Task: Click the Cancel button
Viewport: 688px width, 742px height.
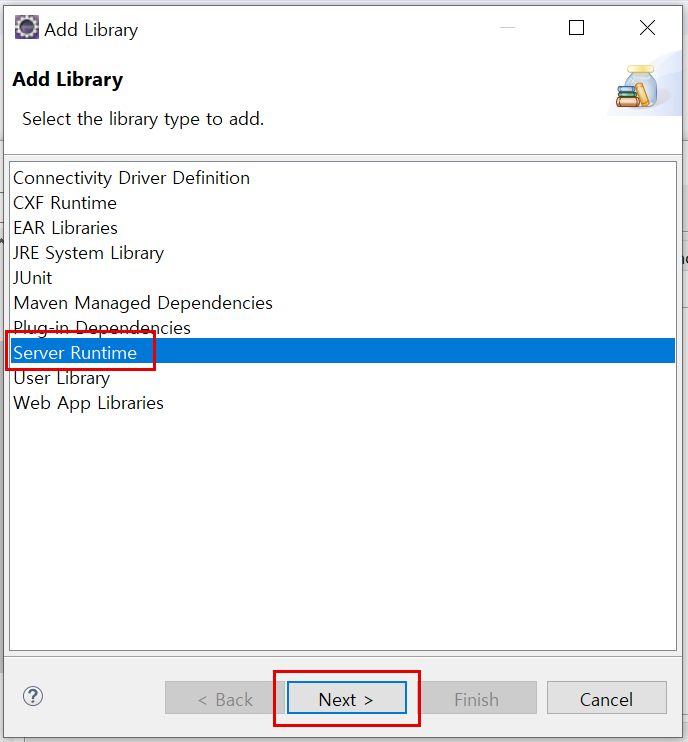Action: pyautogui.click(x=607, y=698)
